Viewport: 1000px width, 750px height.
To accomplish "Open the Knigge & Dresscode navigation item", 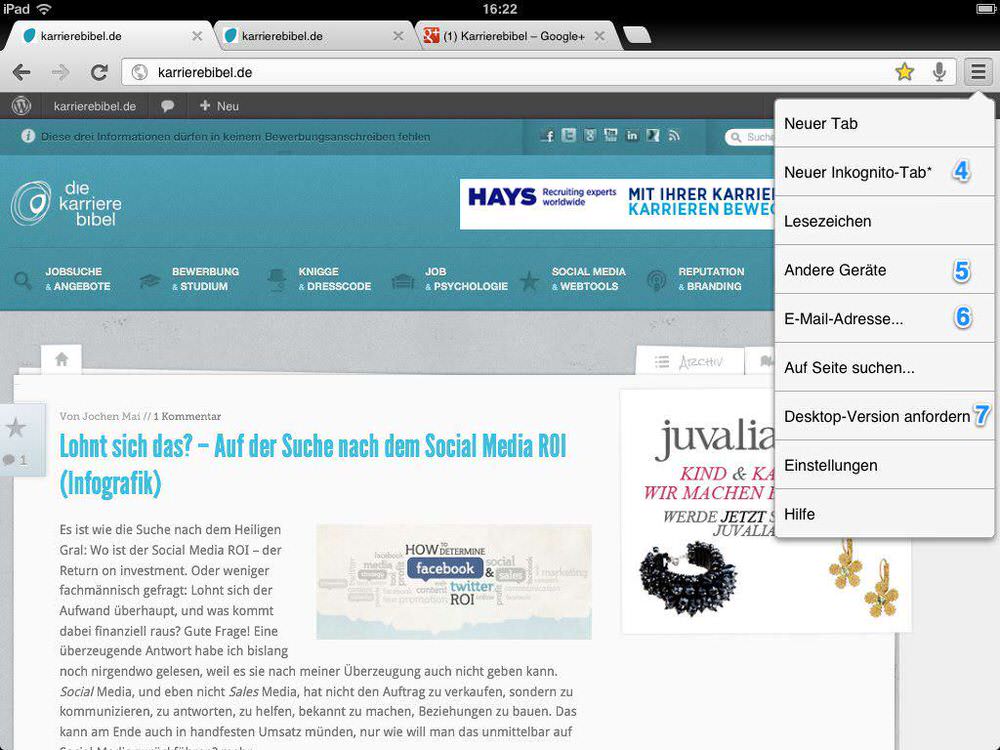I will point(319,279).
